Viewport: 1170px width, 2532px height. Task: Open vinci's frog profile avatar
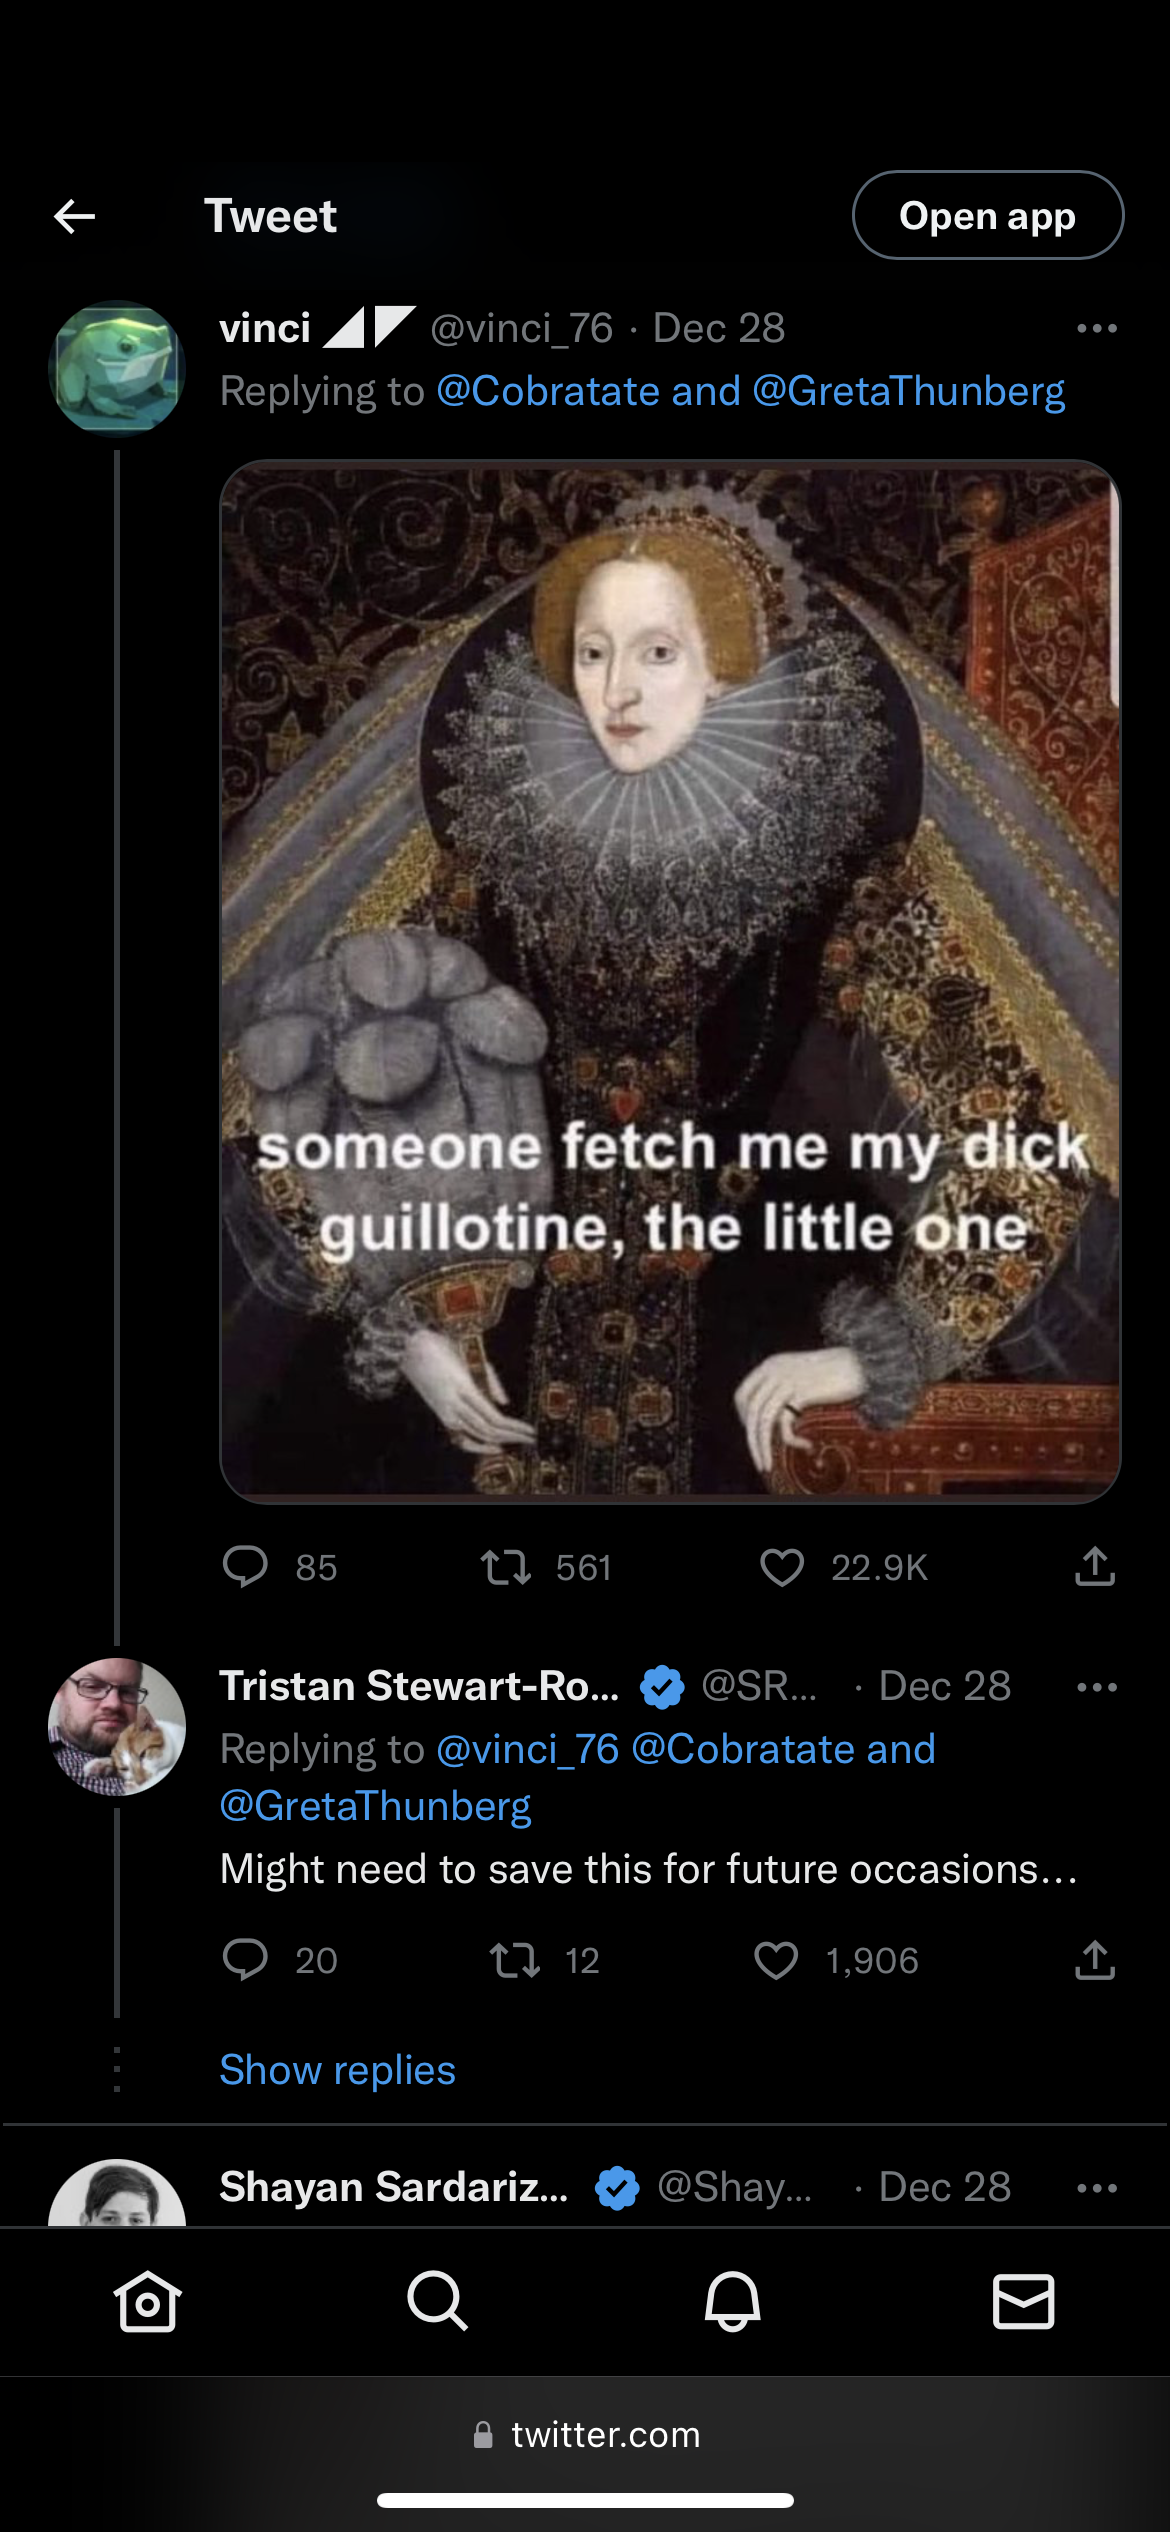click(x=117, y=369)
